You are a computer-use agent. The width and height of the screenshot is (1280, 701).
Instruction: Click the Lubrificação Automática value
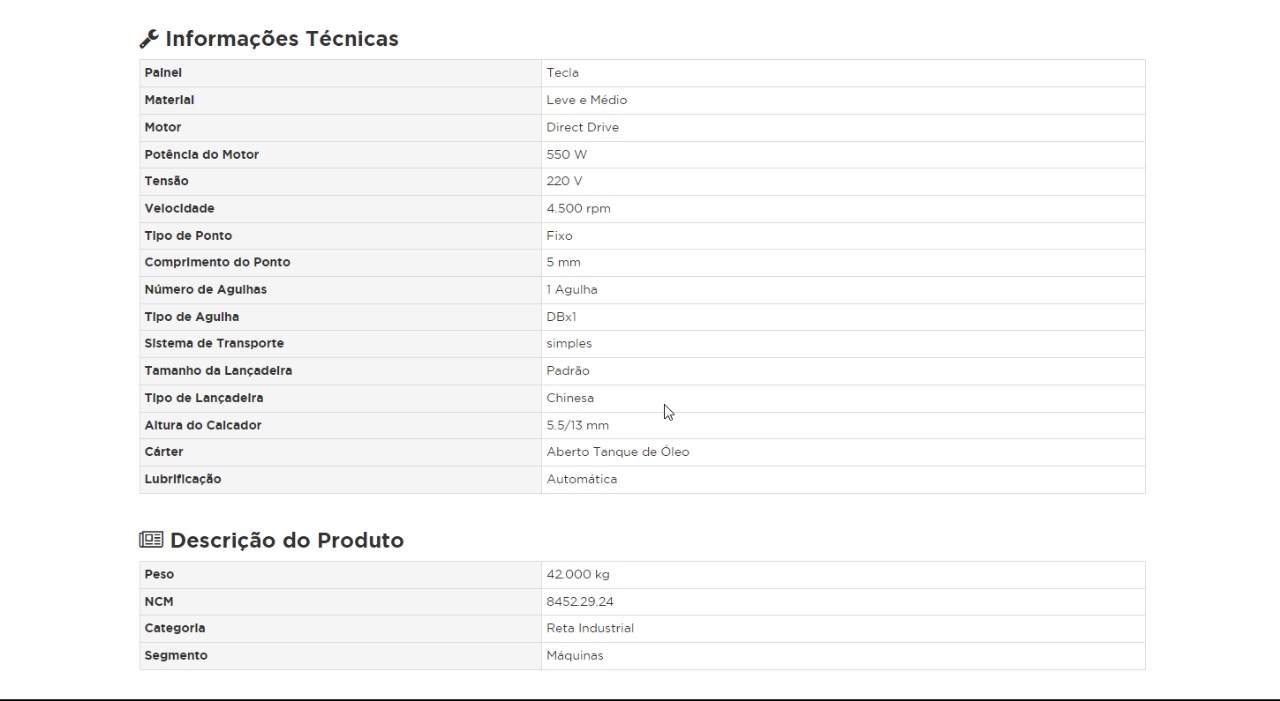581,479
